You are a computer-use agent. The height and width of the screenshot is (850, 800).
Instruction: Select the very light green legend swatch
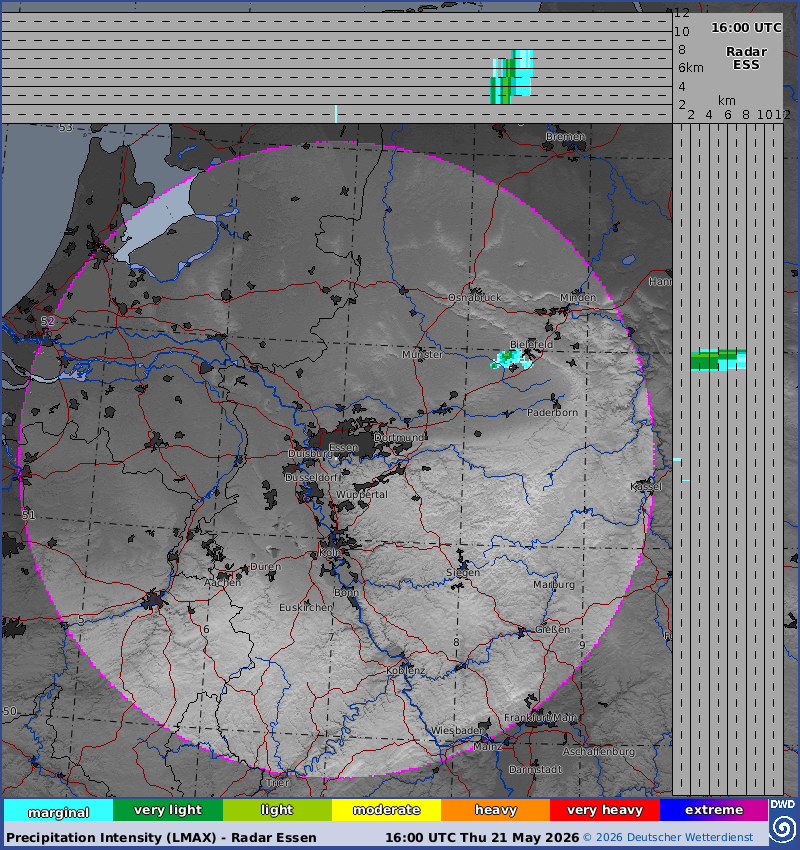coord(168,810)
